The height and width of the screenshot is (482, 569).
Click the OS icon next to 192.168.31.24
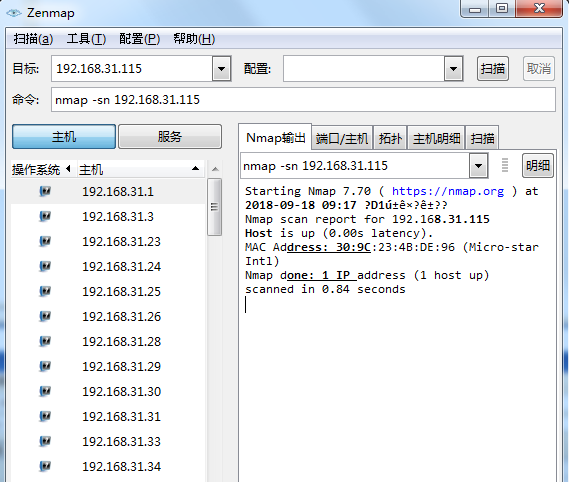click(x=45, y=266)
